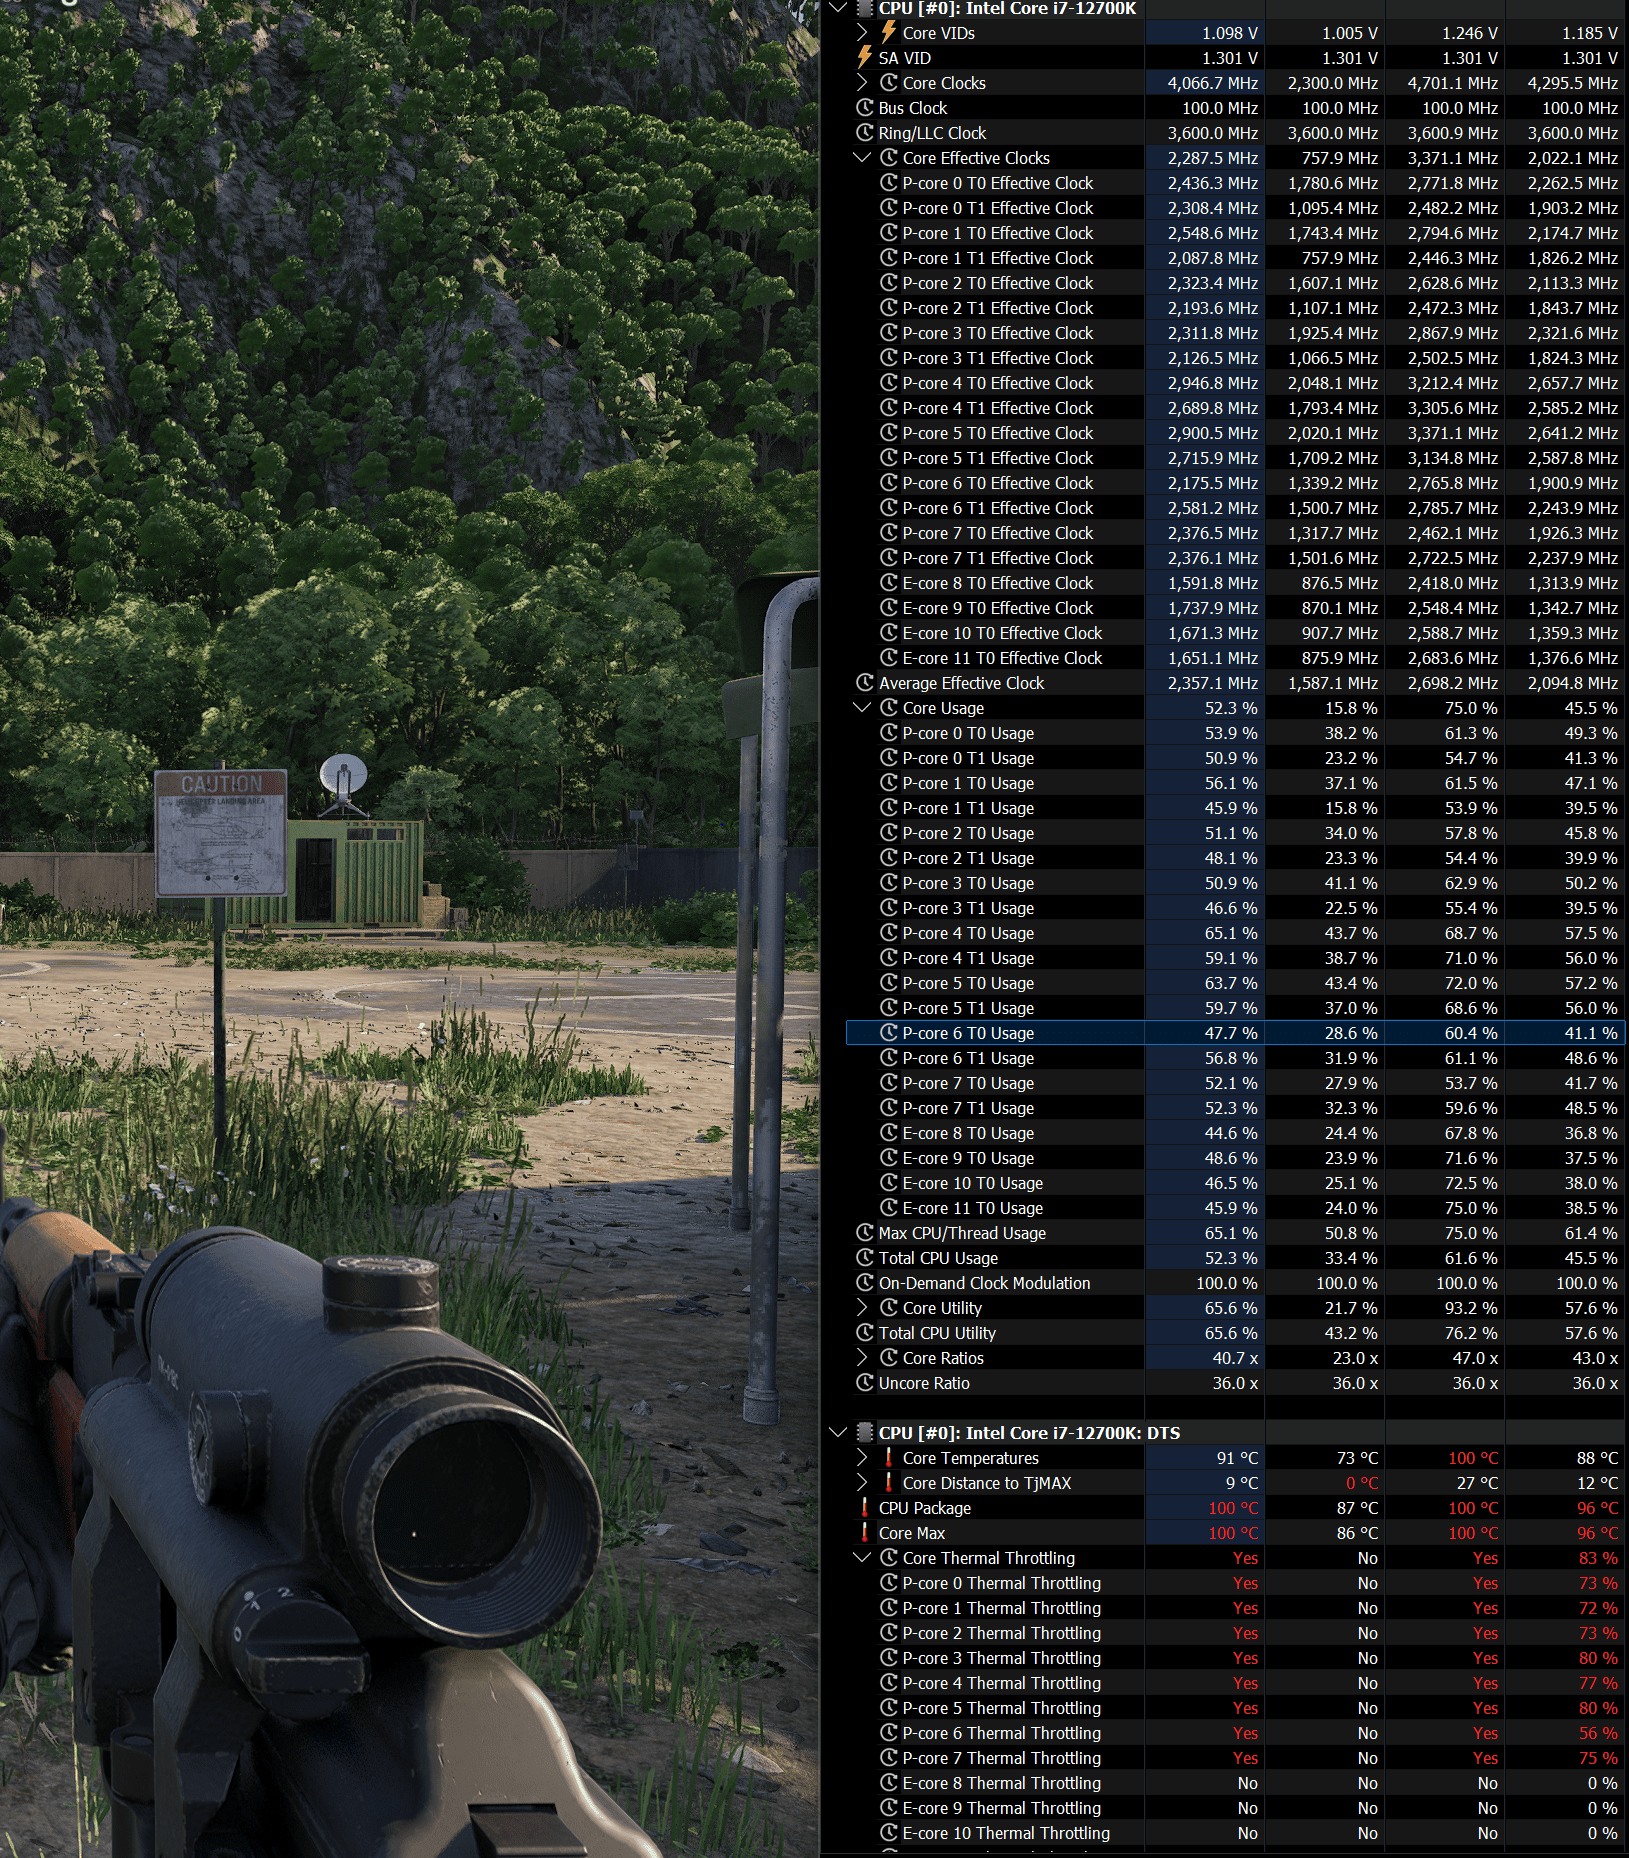Click the Core Clocks clock icon
The image size is (1629, 1858).
[x=889, y=83]
